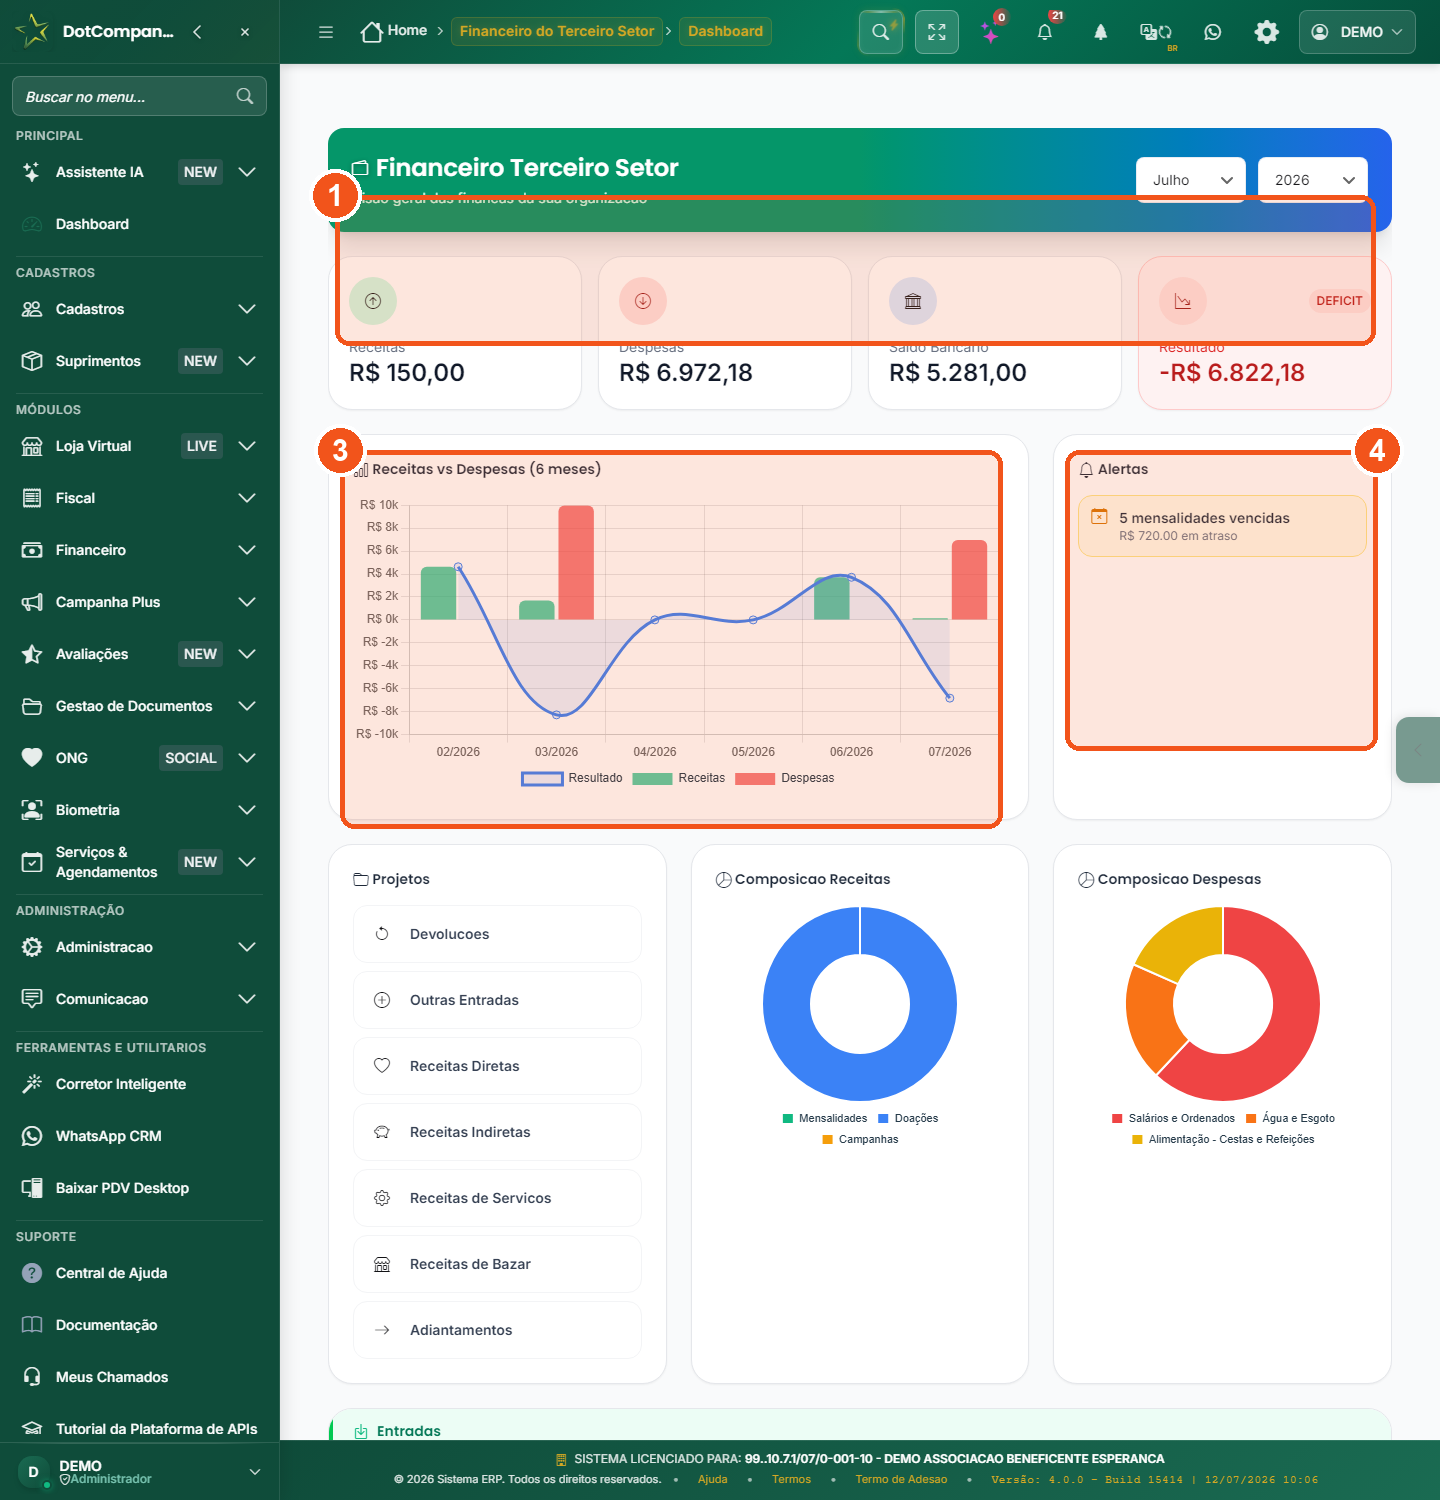Click the Resultado chart icon
Viewport: 1440px width, 1500px height.
(1183, 301)
